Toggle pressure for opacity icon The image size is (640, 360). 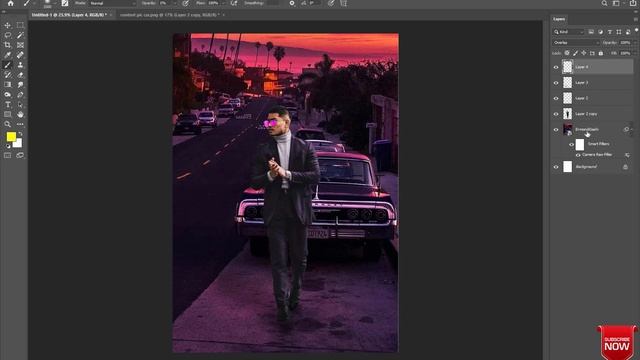(x=186, y=3)
